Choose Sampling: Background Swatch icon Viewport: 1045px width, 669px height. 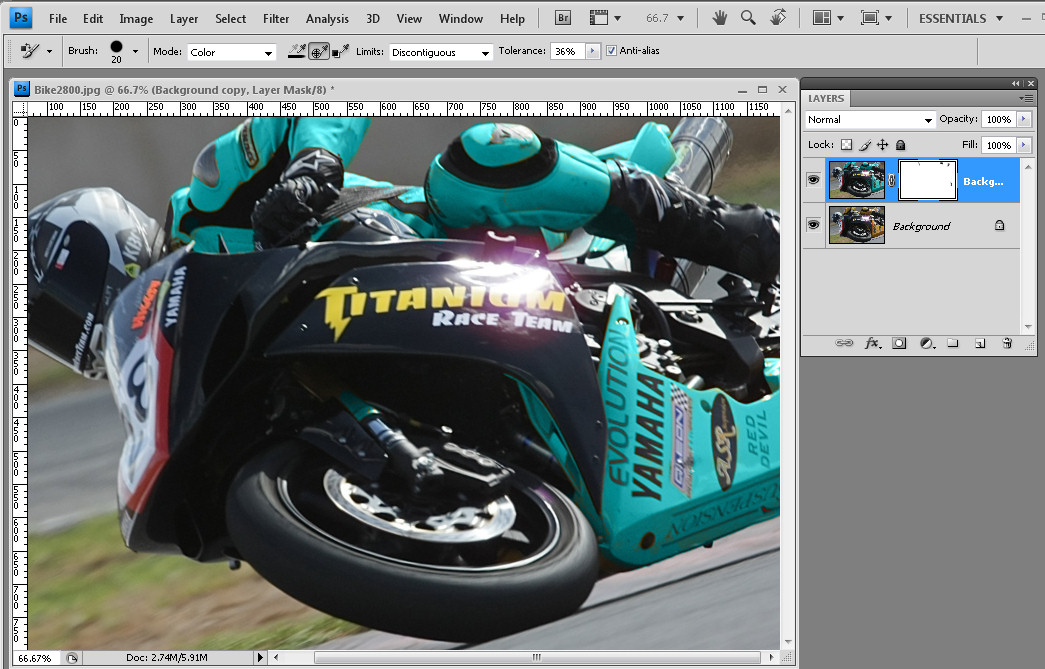coord(341,51)
